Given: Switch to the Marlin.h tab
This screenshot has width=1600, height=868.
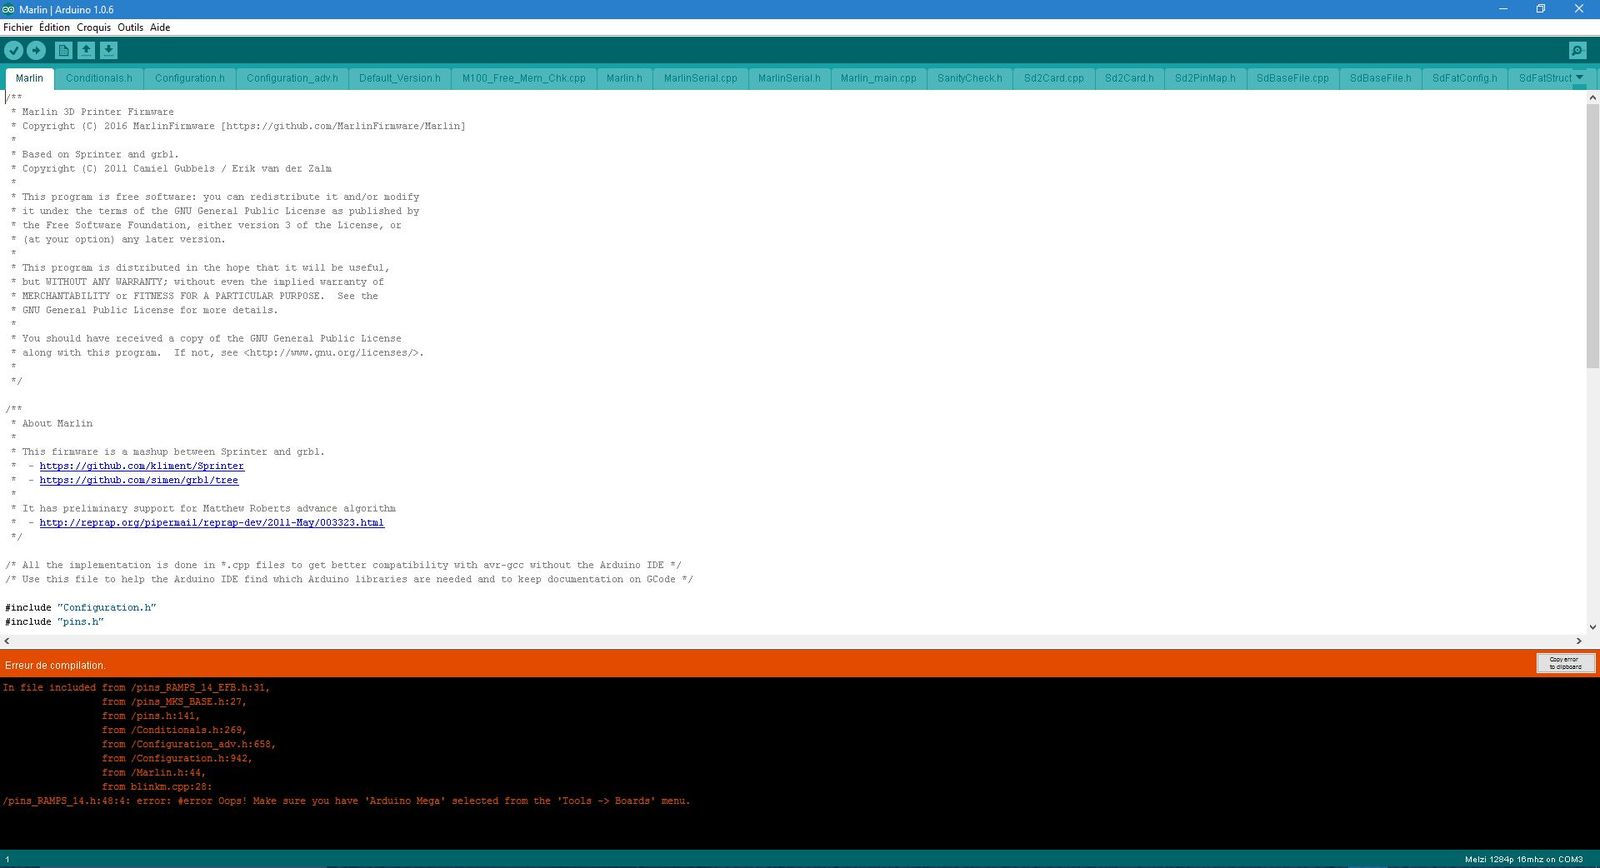Looking at the screenshot, I should (x=625, y=78).
